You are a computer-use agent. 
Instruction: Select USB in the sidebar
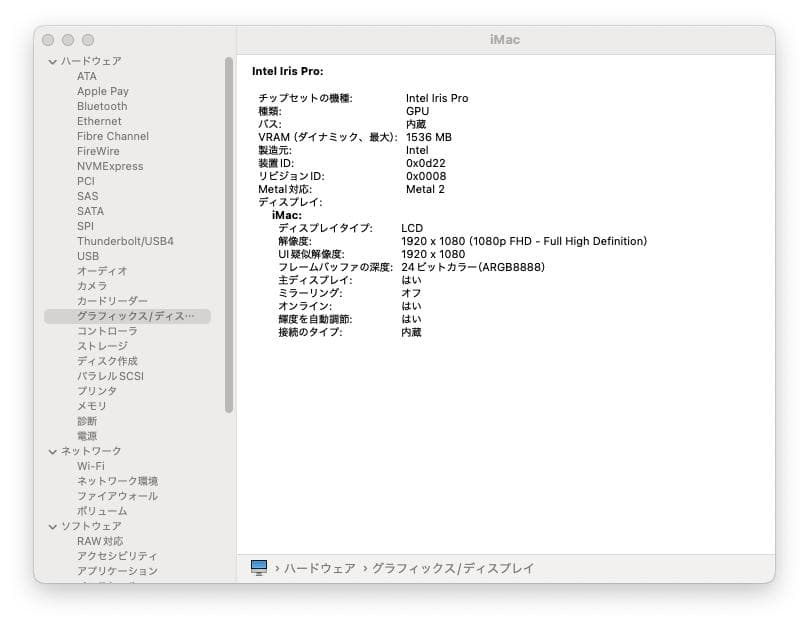pyautogui.click(x=88, y=256)
